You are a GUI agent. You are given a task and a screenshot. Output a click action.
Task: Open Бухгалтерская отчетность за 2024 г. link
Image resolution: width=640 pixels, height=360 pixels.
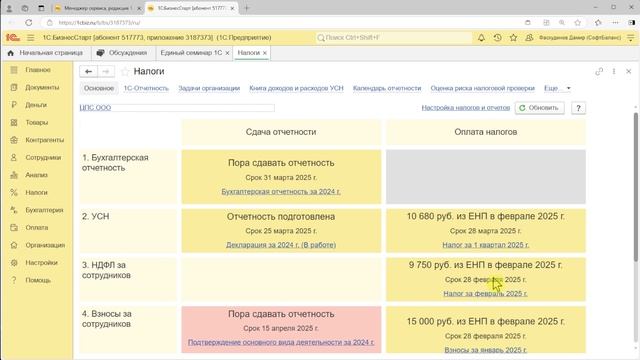click(281, 191)
